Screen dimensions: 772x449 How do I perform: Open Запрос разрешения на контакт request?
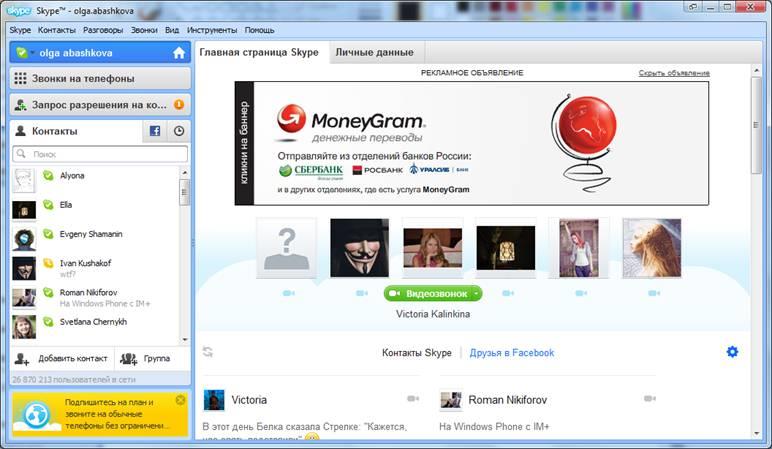[x=100, y=104]
